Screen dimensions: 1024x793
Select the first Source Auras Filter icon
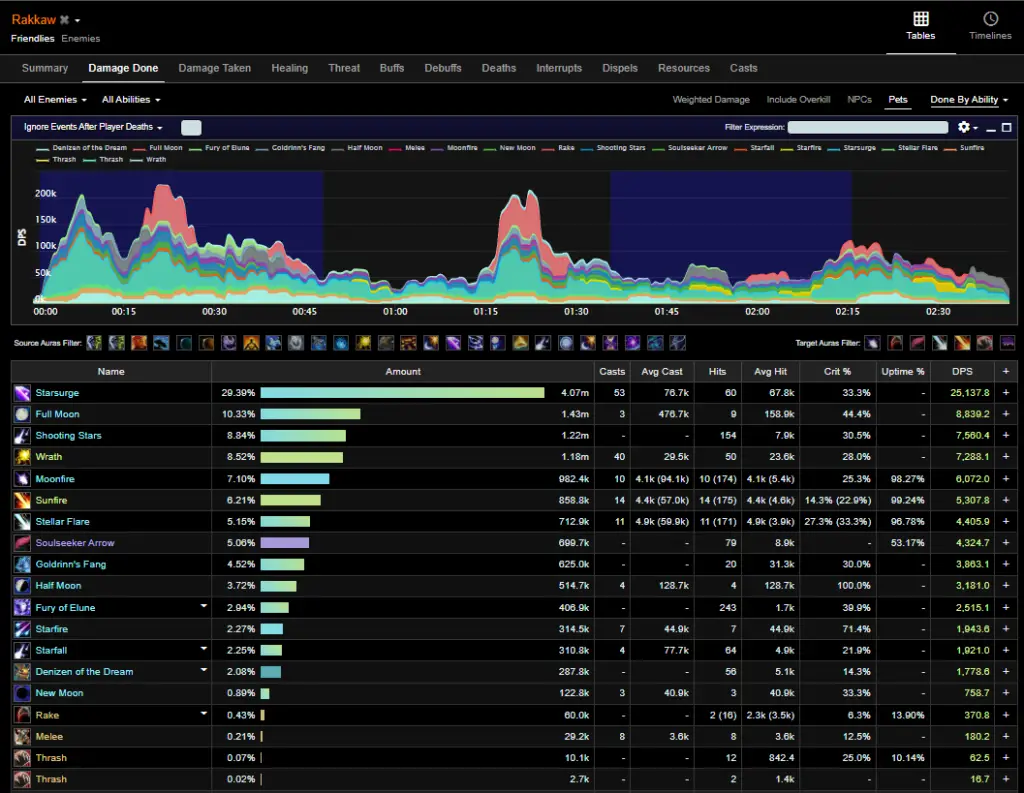(x=94, y=343)
